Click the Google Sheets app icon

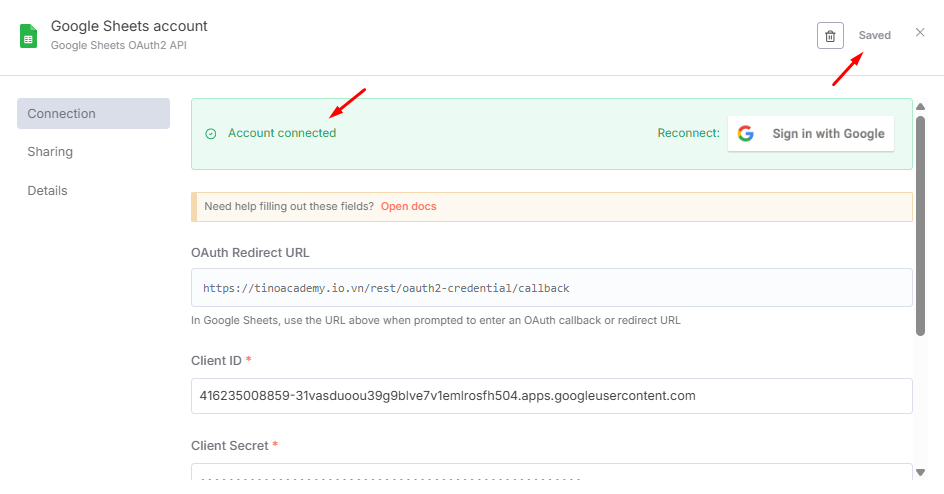coord(28,36)
